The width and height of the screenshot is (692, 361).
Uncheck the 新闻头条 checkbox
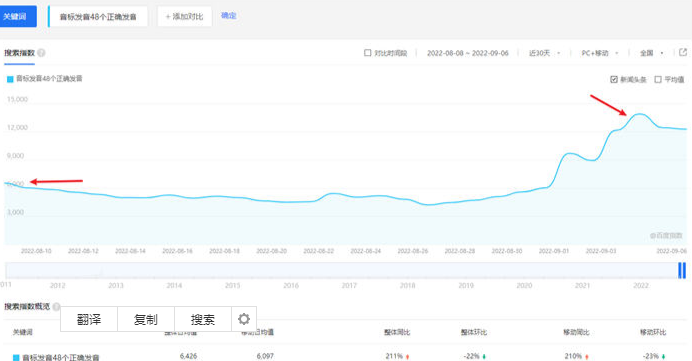point(613,79)
